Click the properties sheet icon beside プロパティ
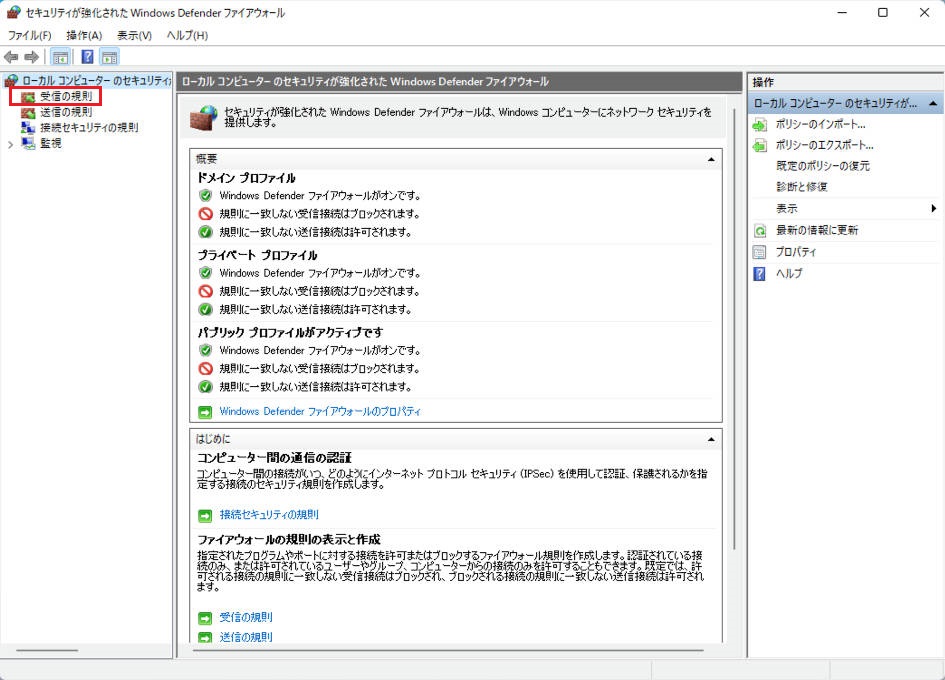This screenshot has height=680, width=945. pos(760,253)
